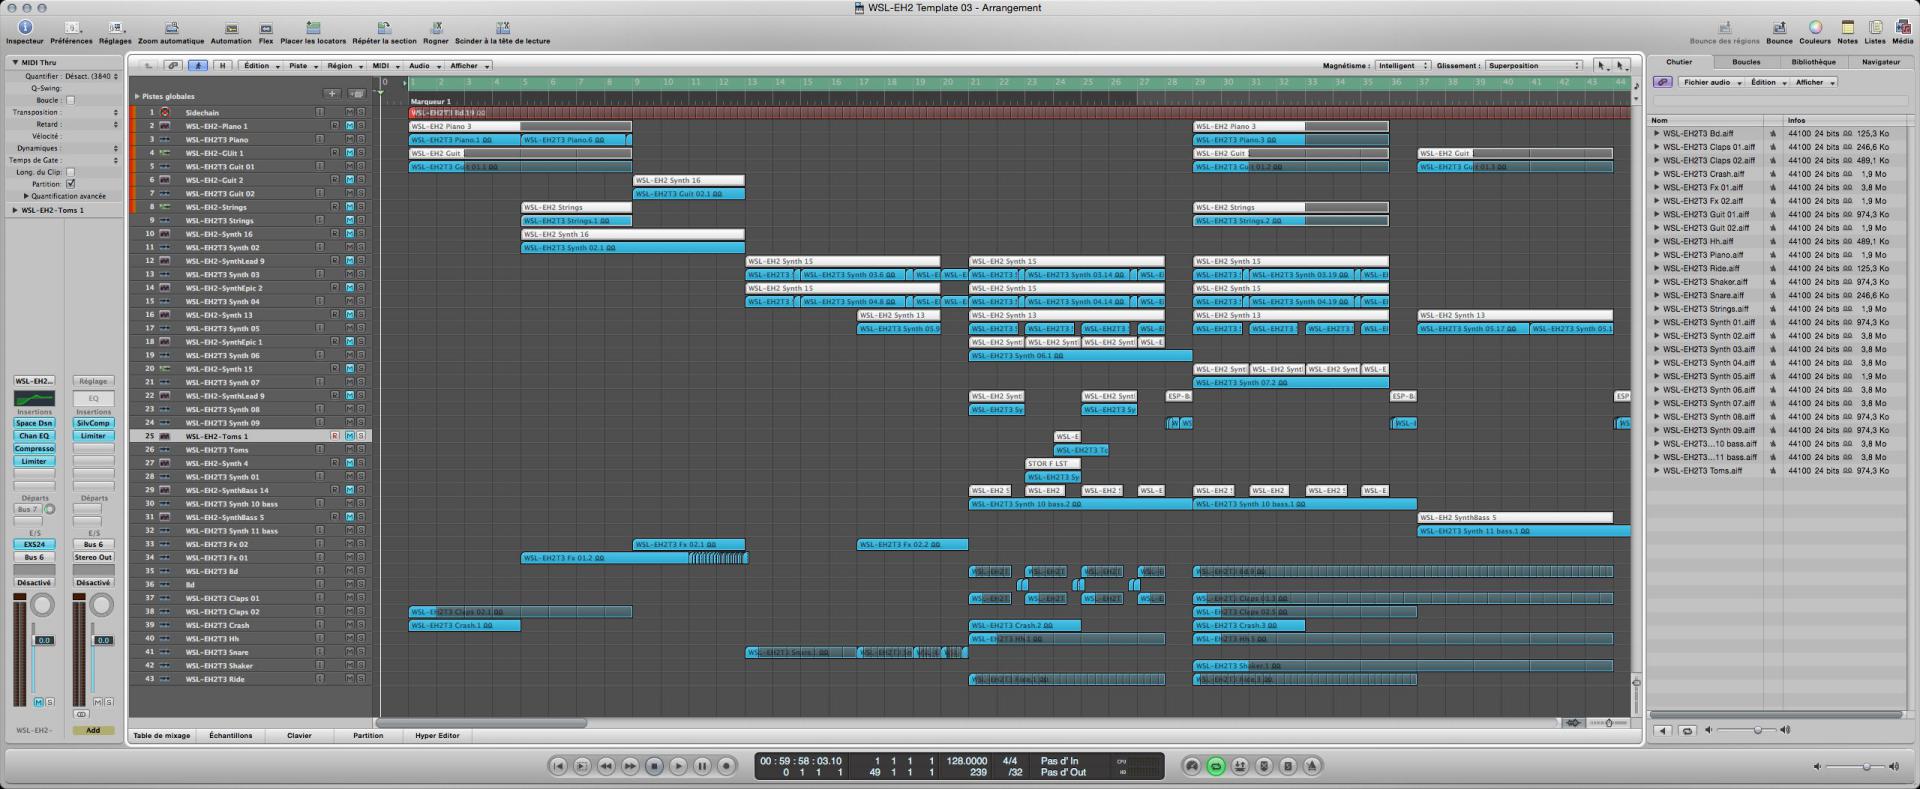1920x789 pixels.
Task: Click the duplicate track button
Action: (357, 94)
